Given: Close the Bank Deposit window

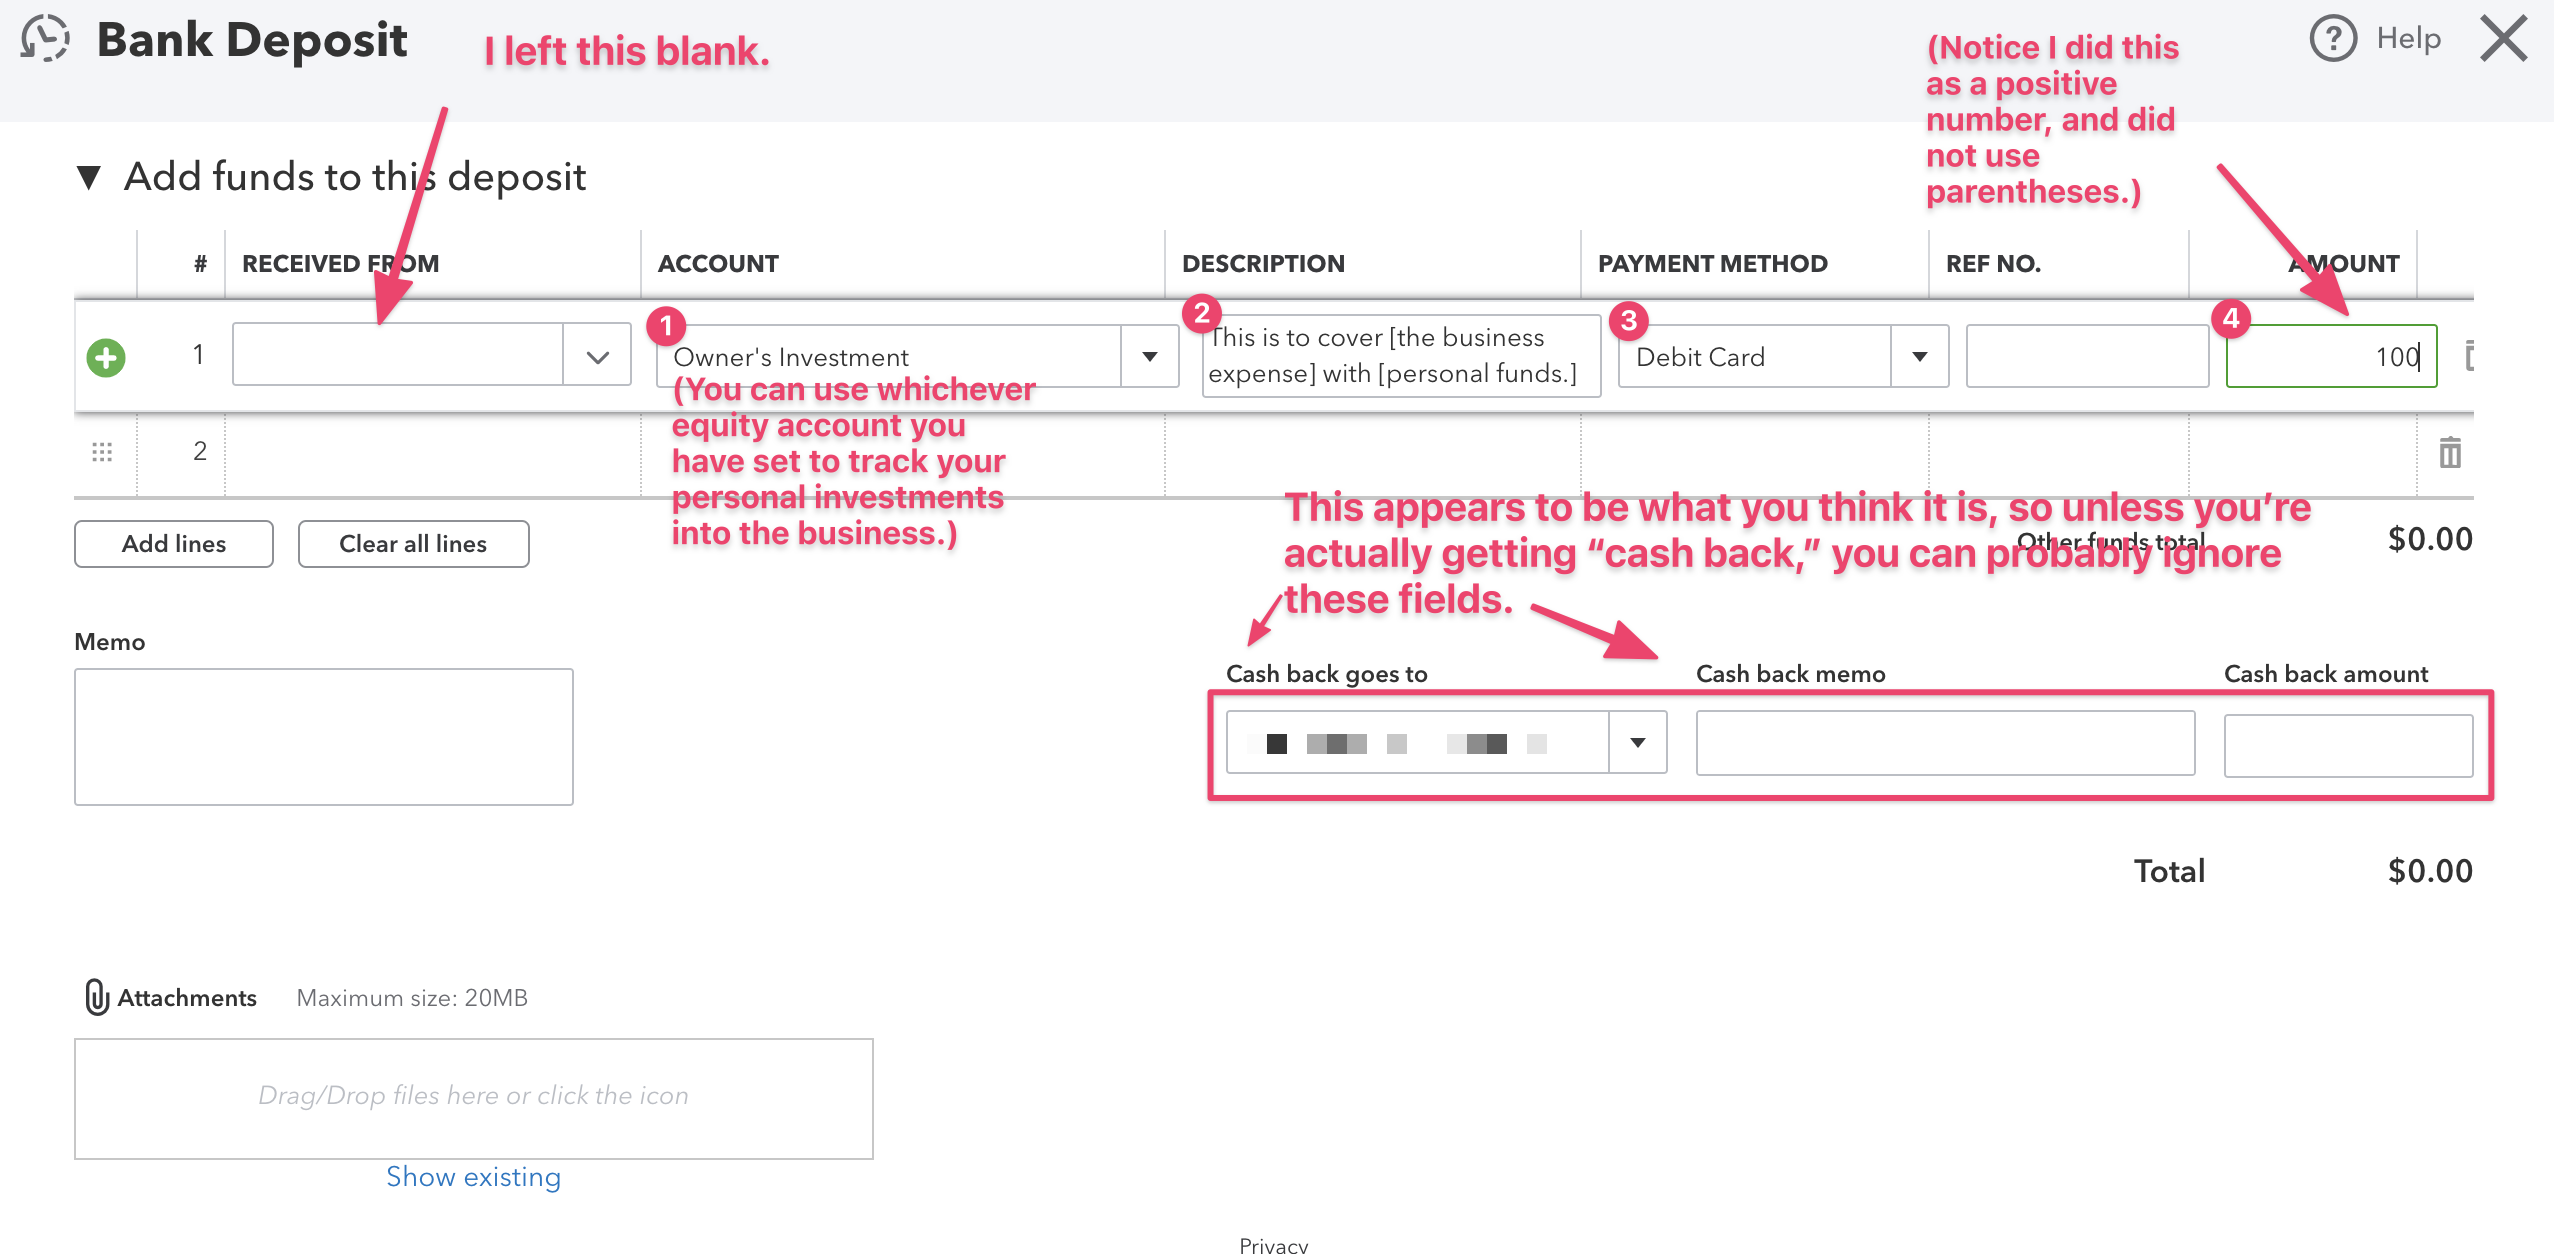Looking at the screenshot, I should (2503, 39).
